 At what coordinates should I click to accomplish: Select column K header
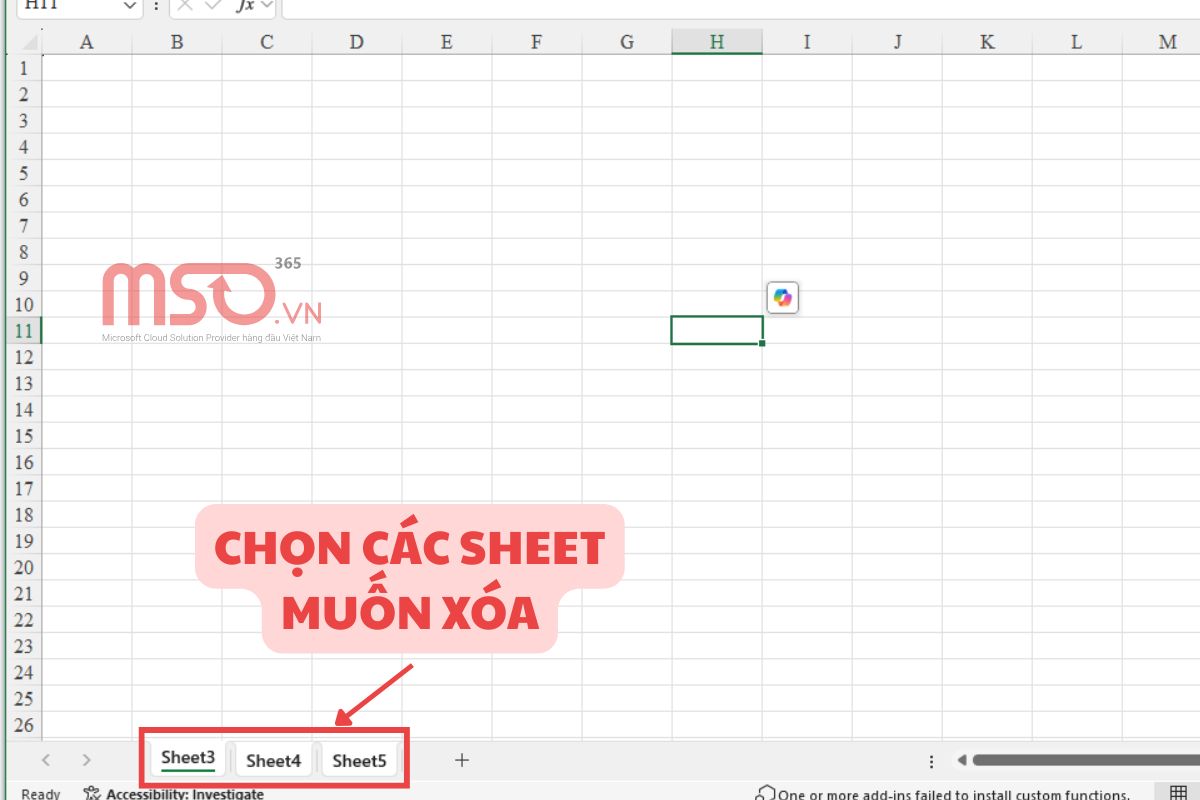[986, 42]
